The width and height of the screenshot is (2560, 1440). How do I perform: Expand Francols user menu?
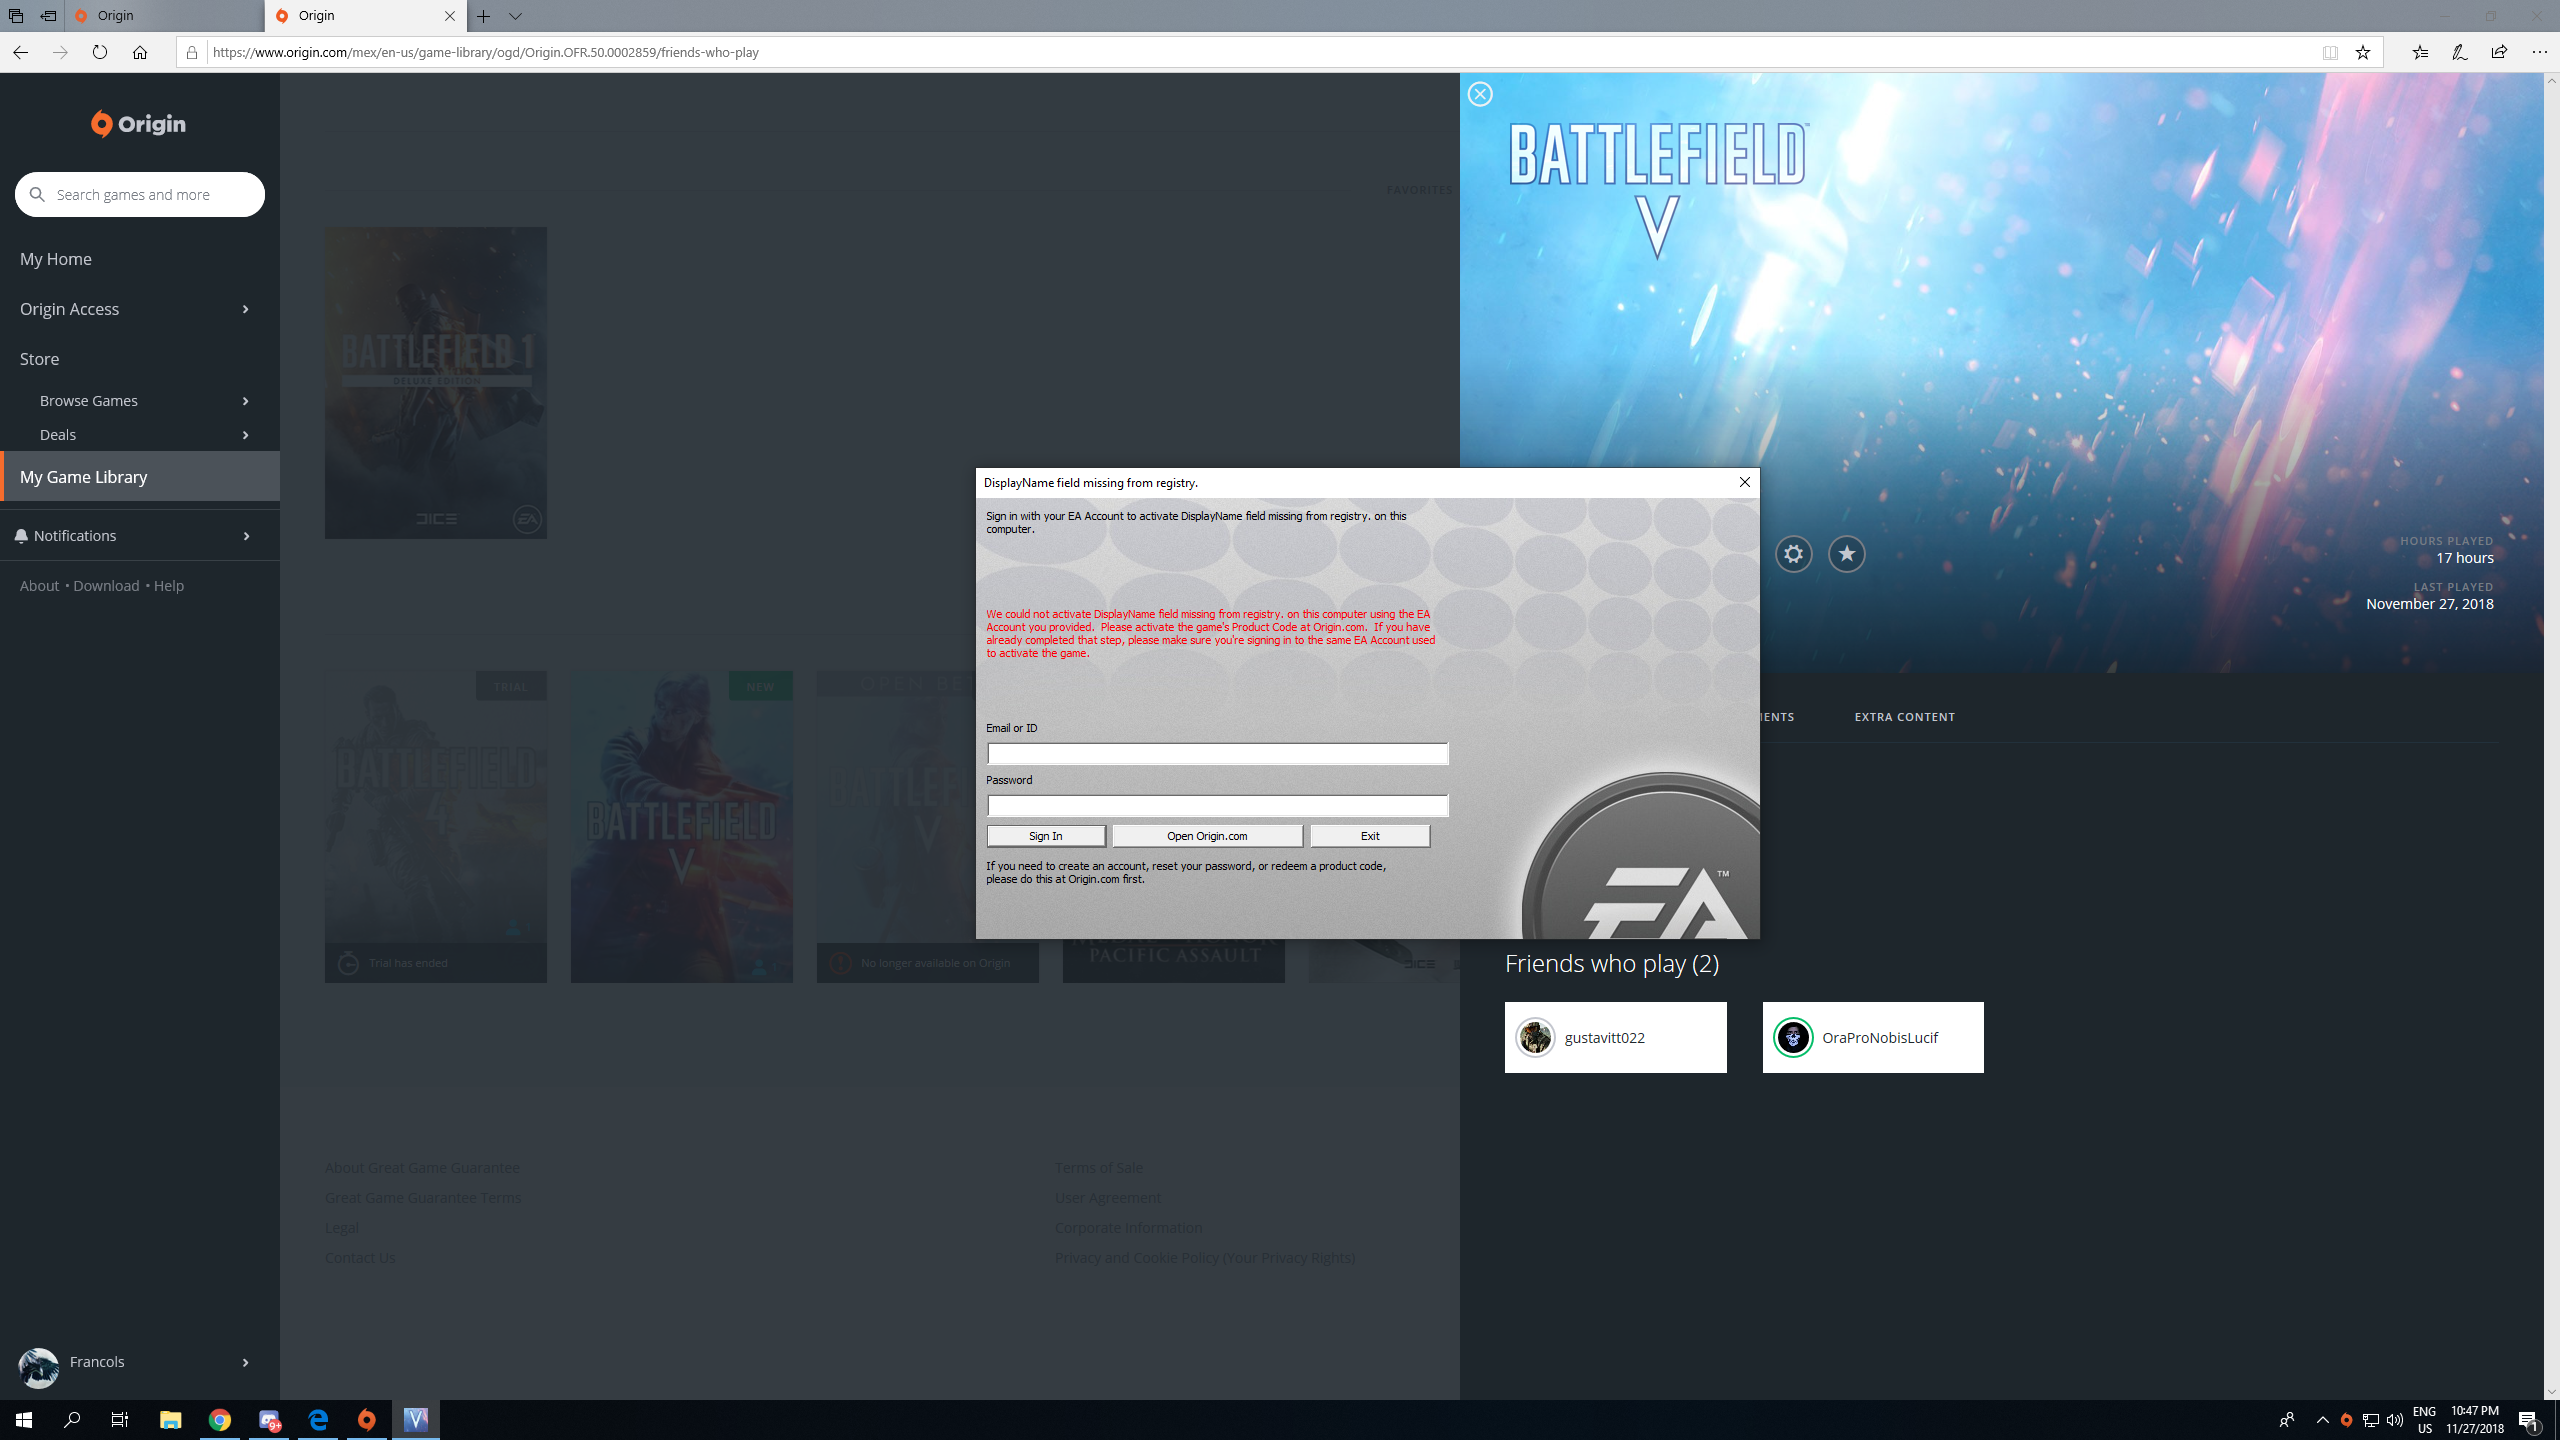click(245, 1362)
